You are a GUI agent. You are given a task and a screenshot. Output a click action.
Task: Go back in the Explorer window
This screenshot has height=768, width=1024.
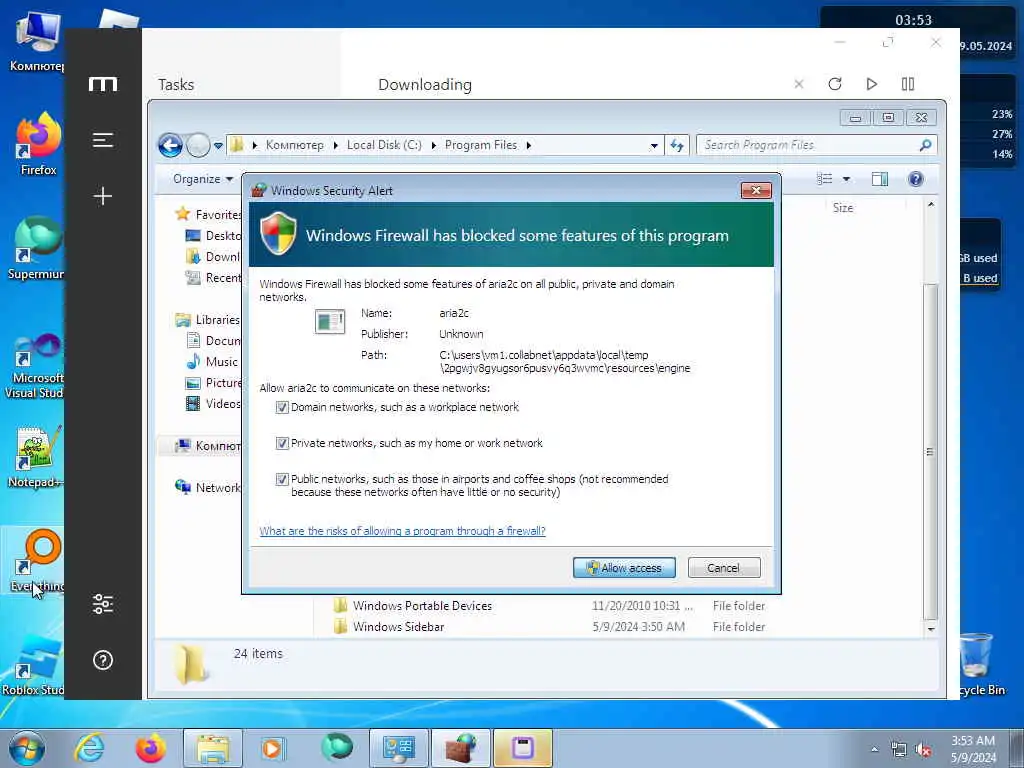point(170,145)
